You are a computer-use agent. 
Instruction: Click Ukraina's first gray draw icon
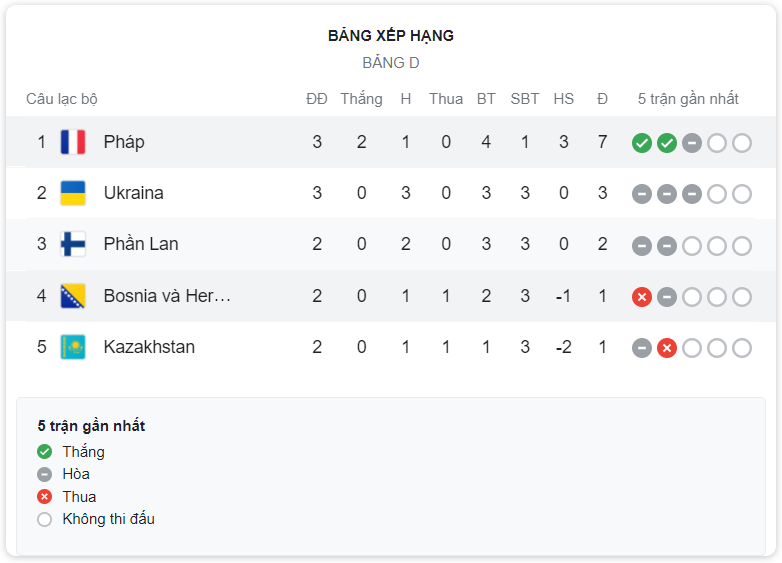click(x=642, y=194)
